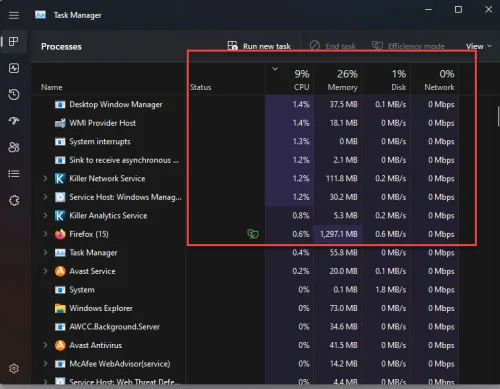500x389 pixels.
Task: Expand the McAfee WebAdvisor(service) group
Action: click(45, 364)
